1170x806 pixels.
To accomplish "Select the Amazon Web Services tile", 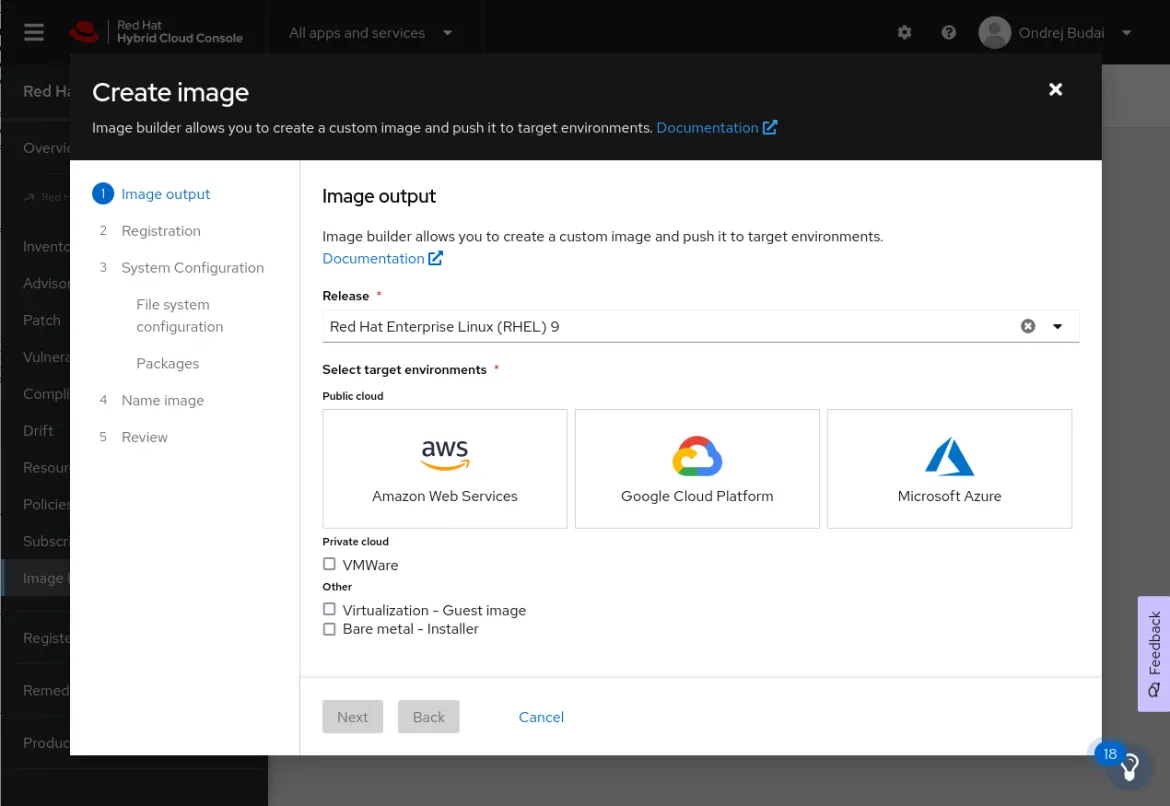I will point(445,469).
